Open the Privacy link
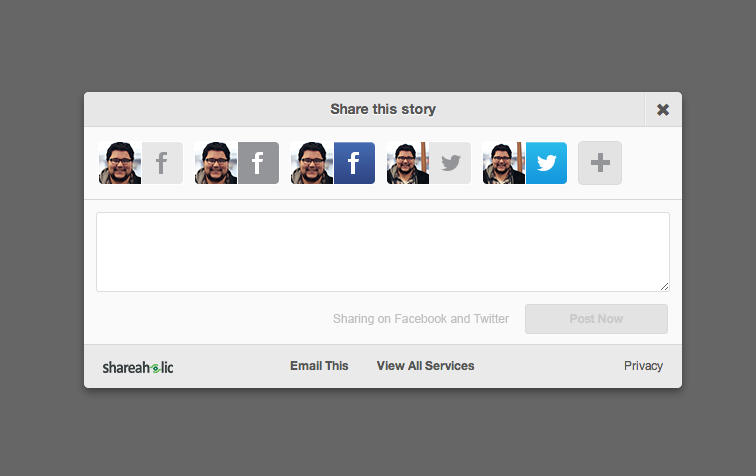The width and height of the screenshot is (756, 476). click(643, 366)
